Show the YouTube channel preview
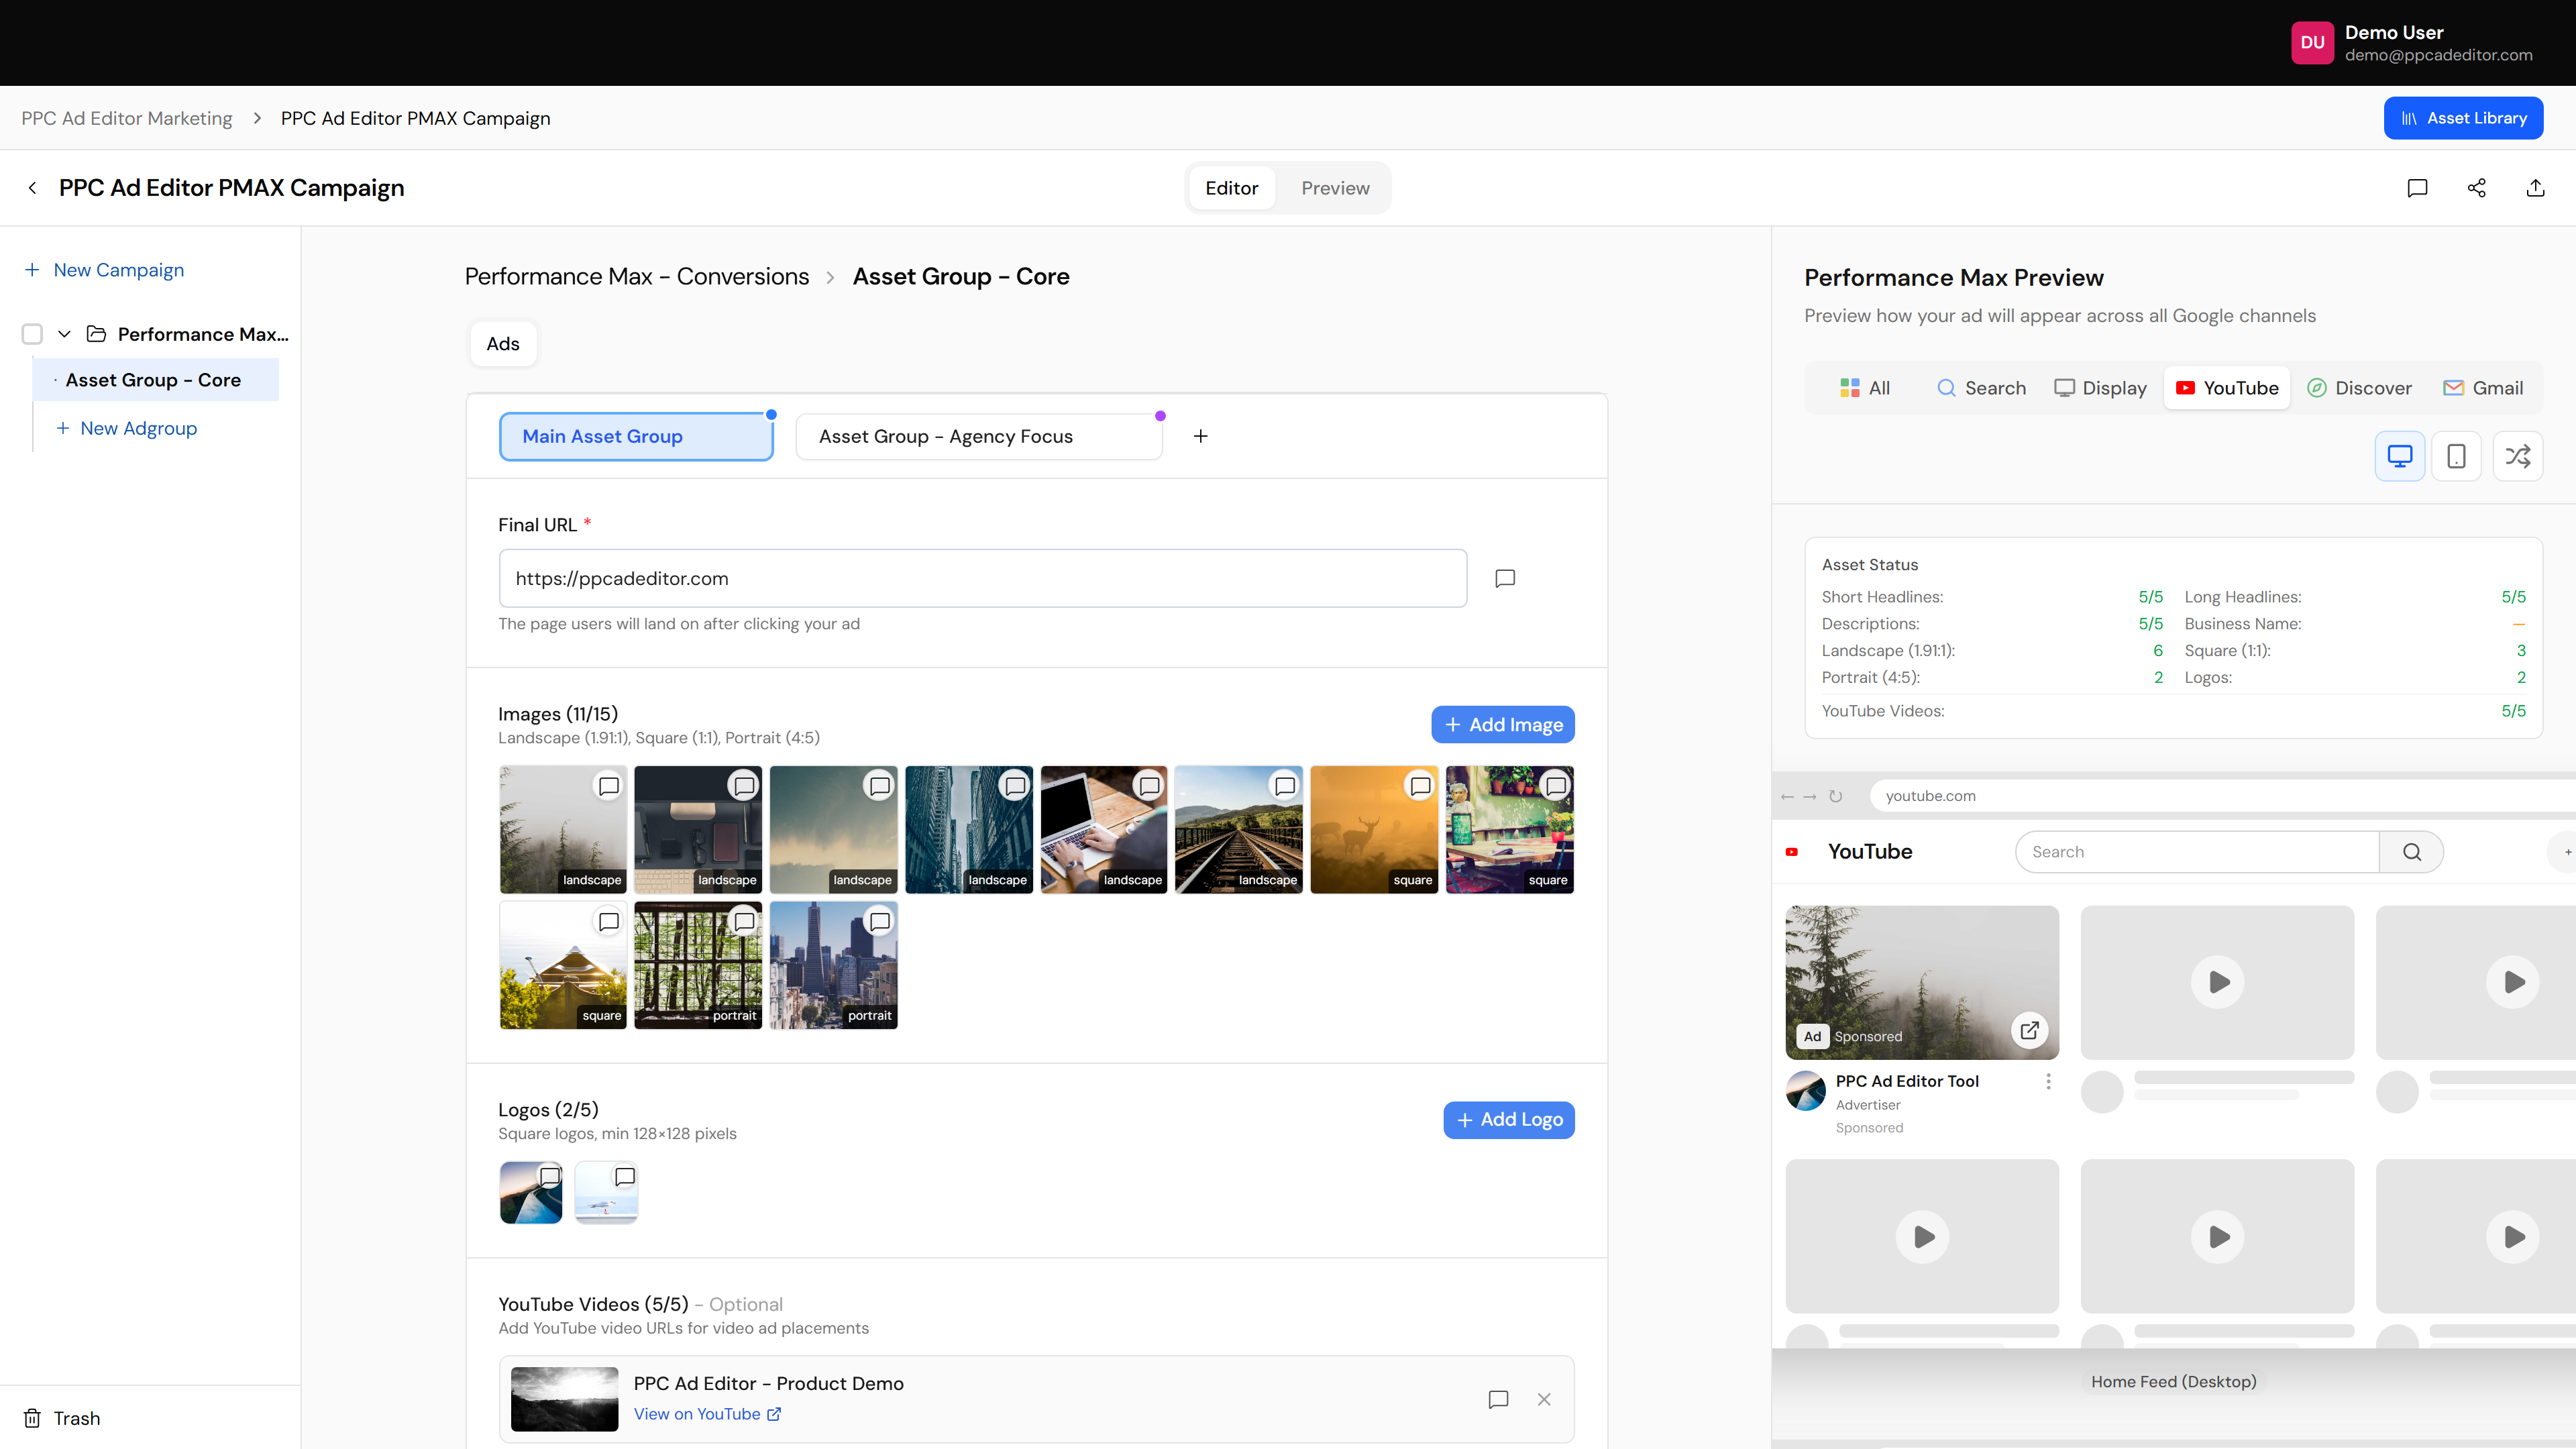 click(2227, 388)
